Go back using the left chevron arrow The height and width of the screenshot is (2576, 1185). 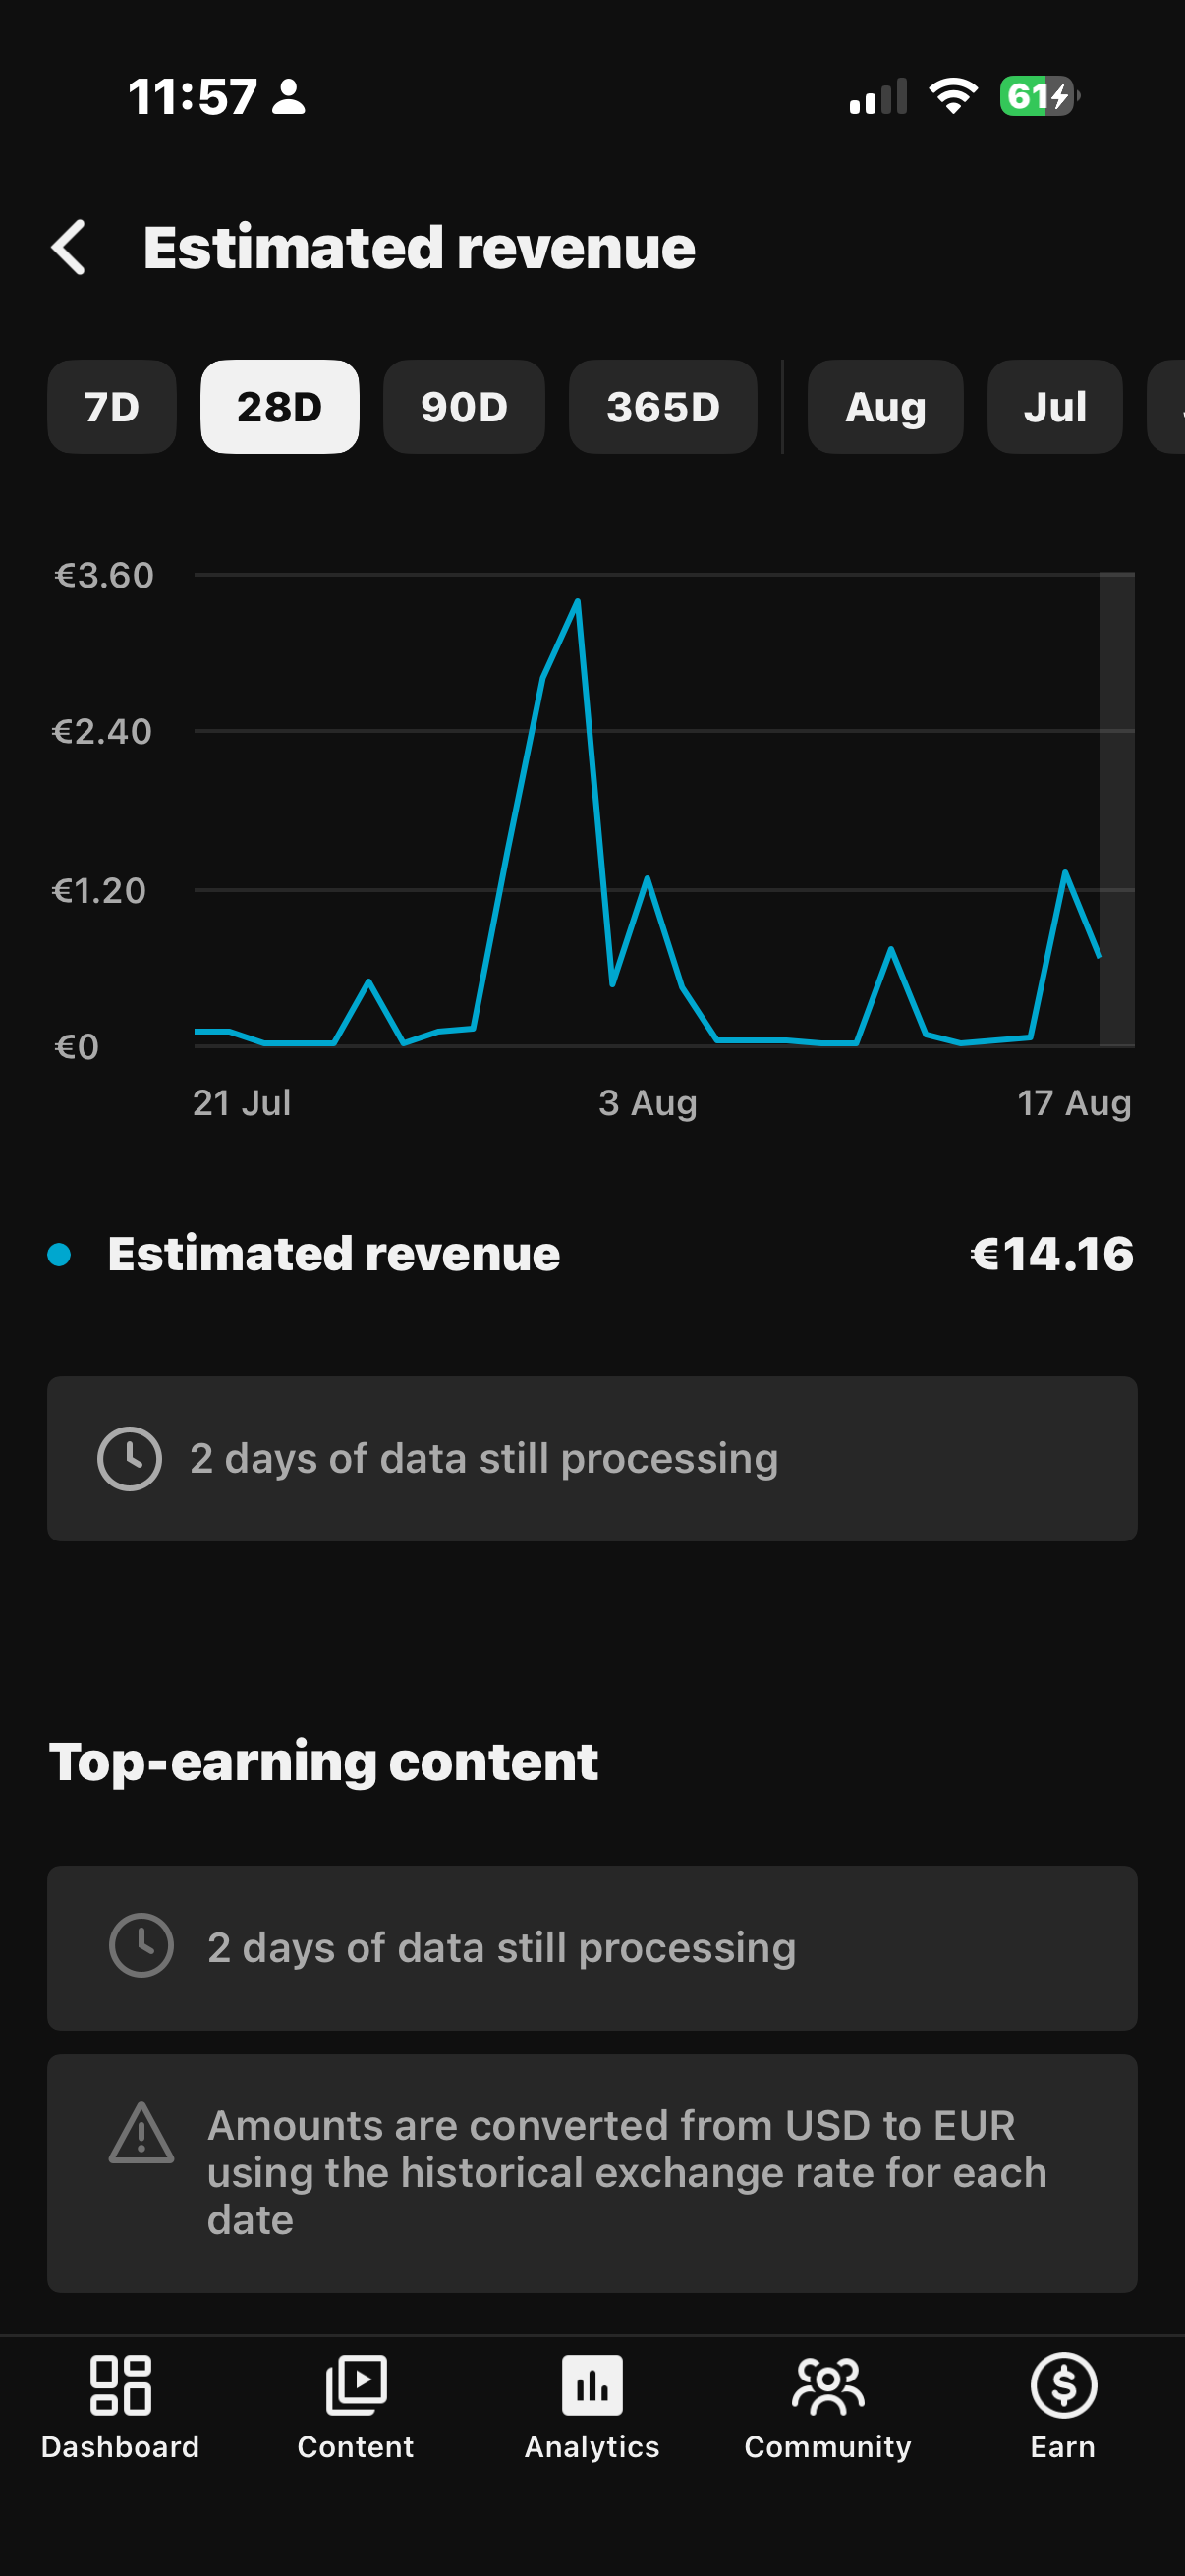[x=69, y=247]
